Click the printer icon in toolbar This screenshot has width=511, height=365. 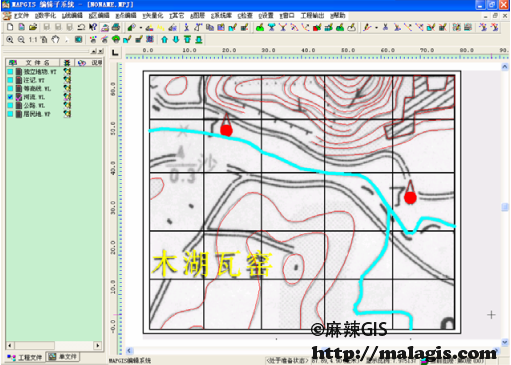(x=116, y=27)
